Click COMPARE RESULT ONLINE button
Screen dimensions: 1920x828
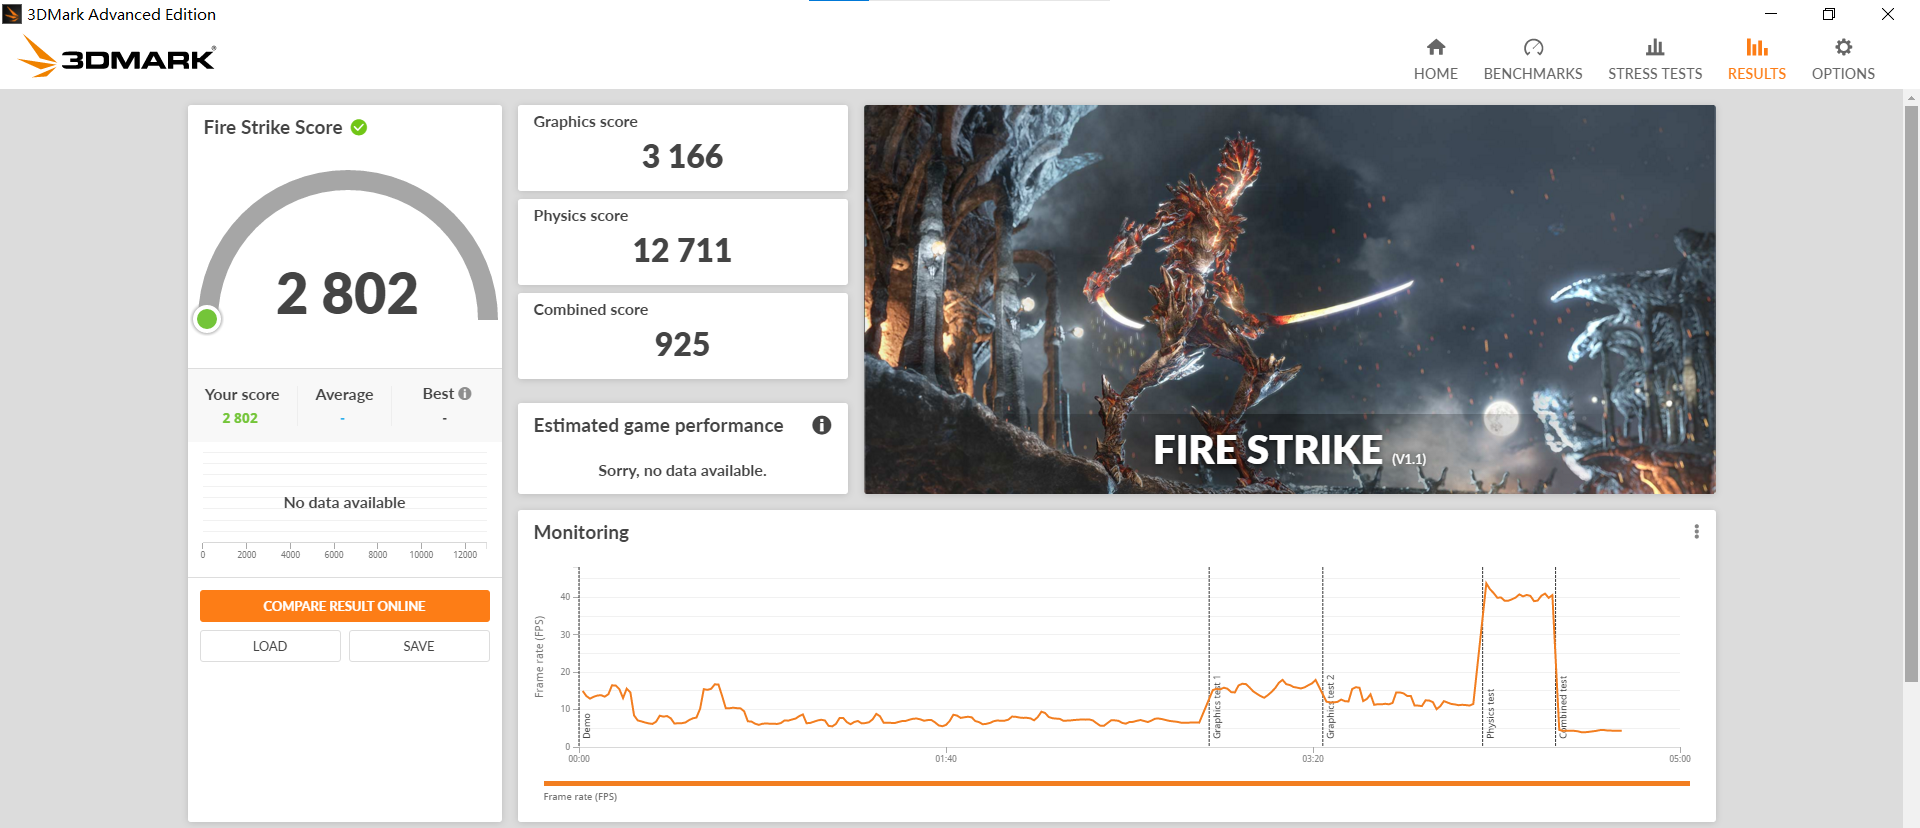(x=345, y=606)
